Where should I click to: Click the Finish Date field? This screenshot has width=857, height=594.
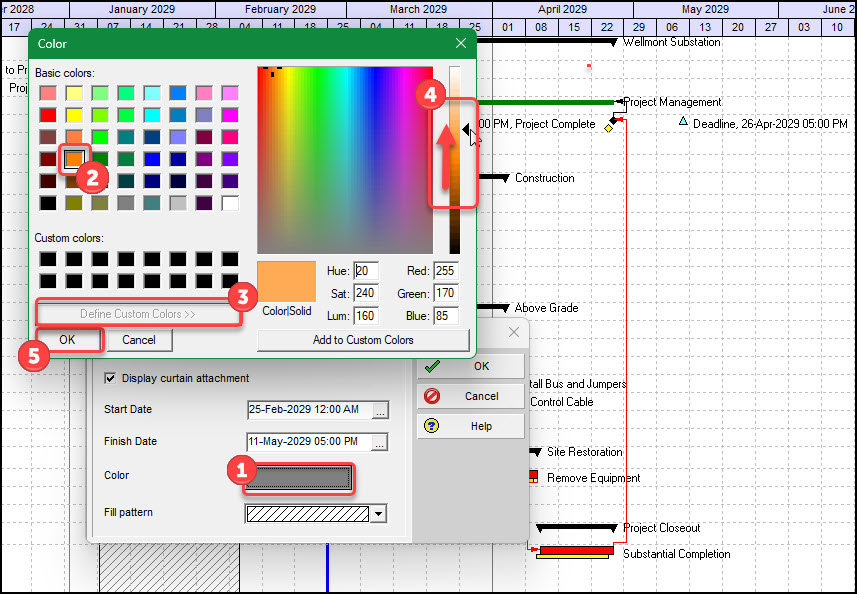click(309, 442)
